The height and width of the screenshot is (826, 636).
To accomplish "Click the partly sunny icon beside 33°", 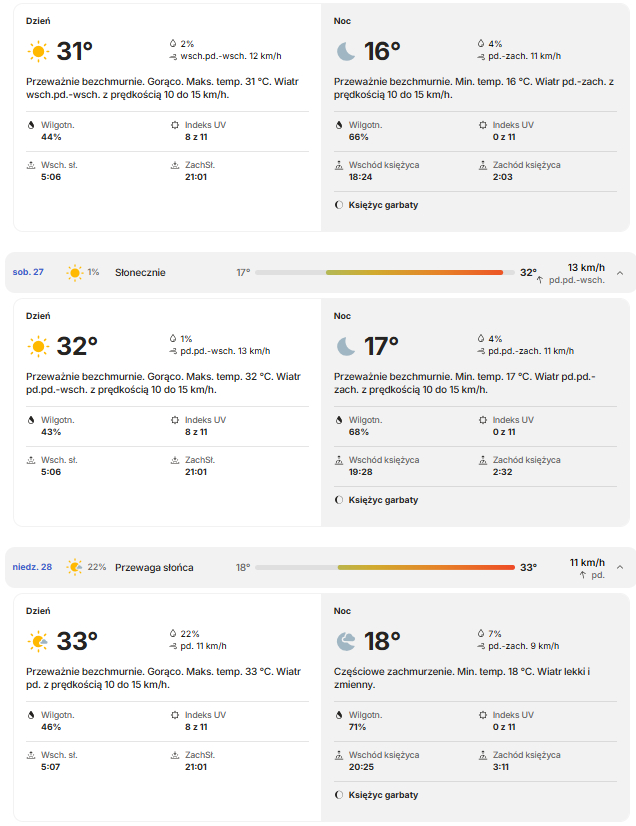I will (x=38, y=642).
